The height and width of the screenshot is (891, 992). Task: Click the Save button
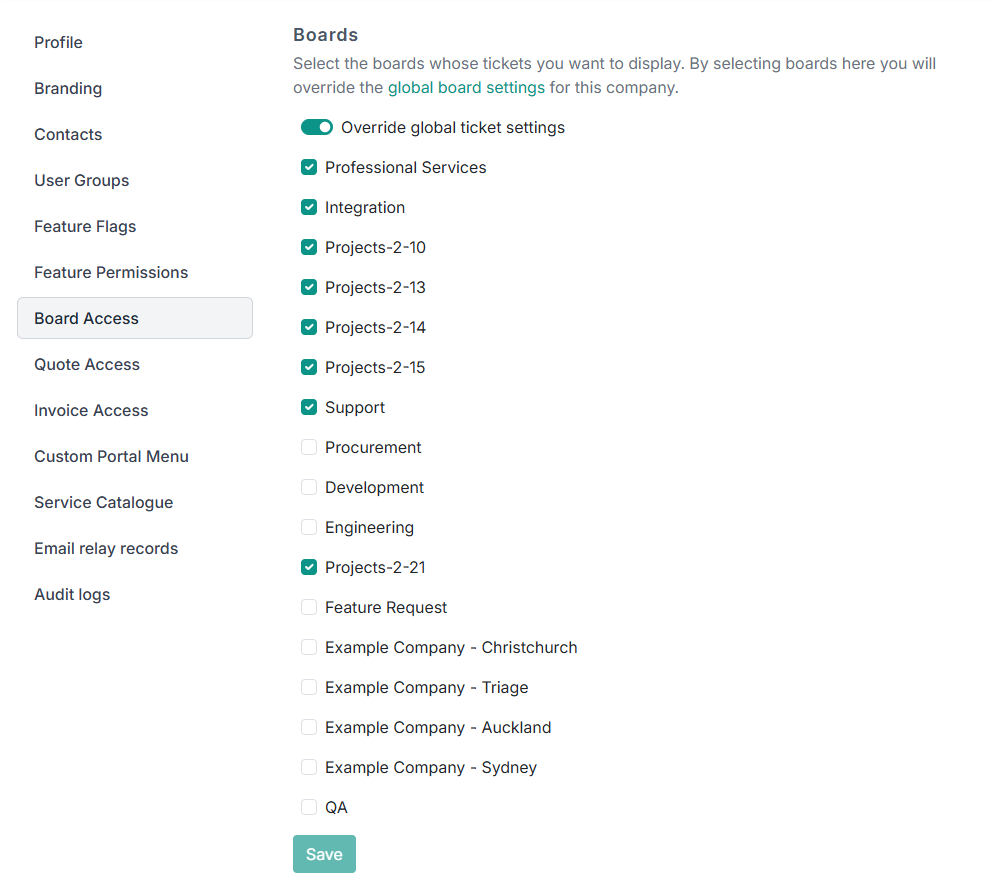pyautogui.click(x=324, y=854)
